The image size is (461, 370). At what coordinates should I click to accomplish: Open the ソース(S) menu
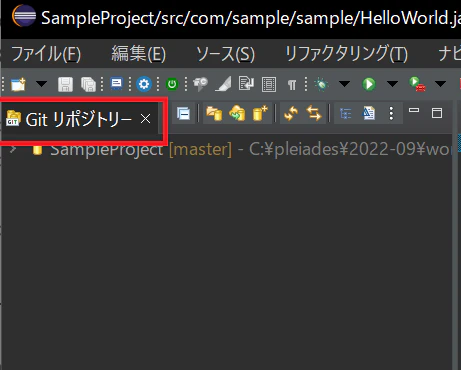(225, 54)
